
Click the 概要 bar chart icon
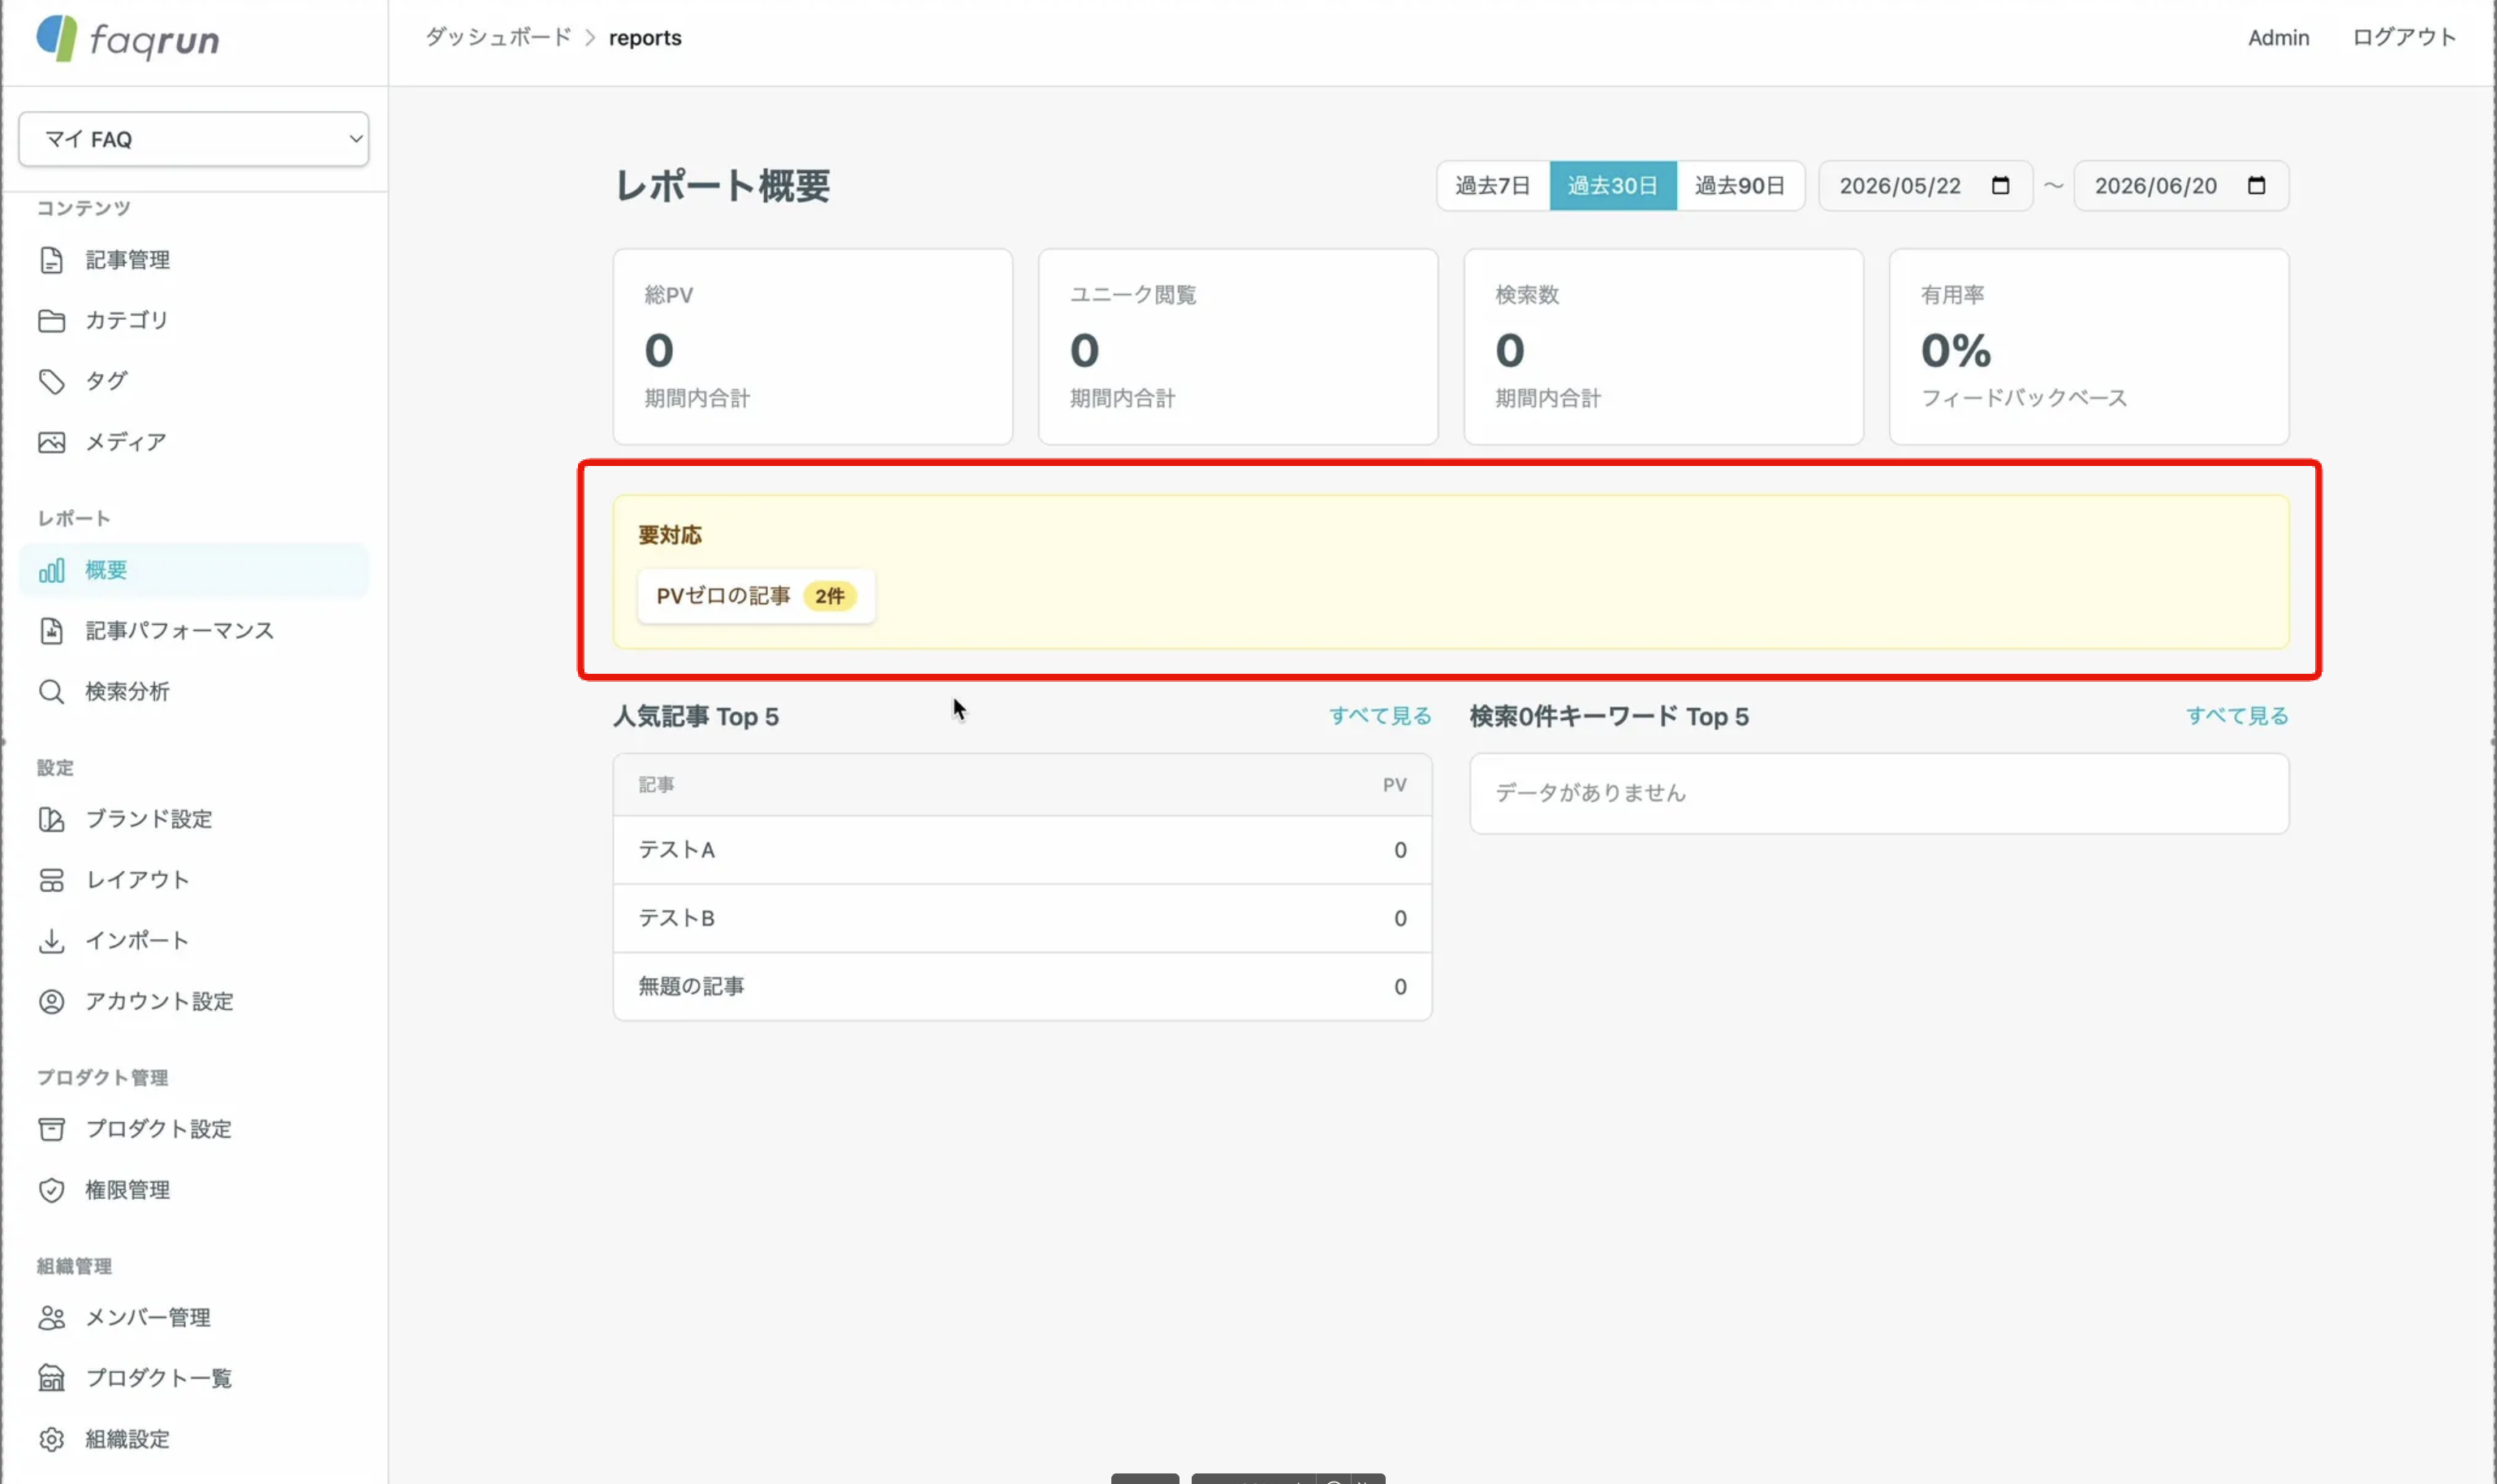[x=51, y=570]
